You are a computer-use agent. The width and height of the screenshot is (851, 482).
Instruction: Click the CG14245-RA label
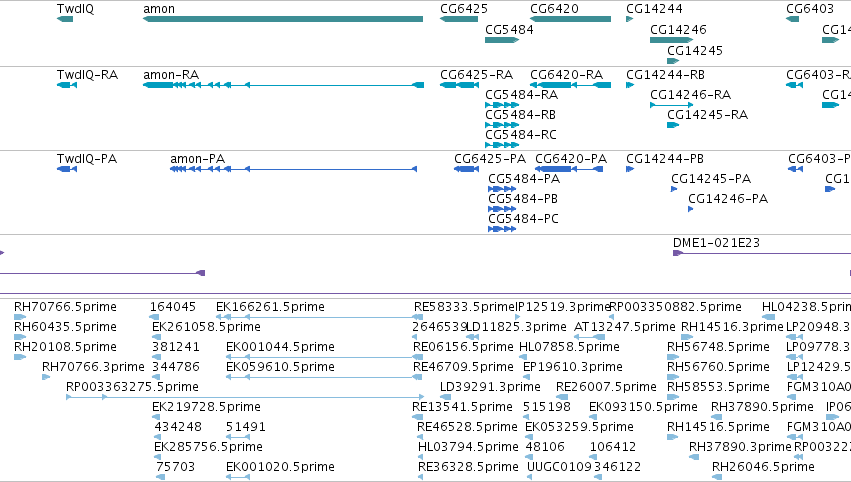[x=708, y=115]
